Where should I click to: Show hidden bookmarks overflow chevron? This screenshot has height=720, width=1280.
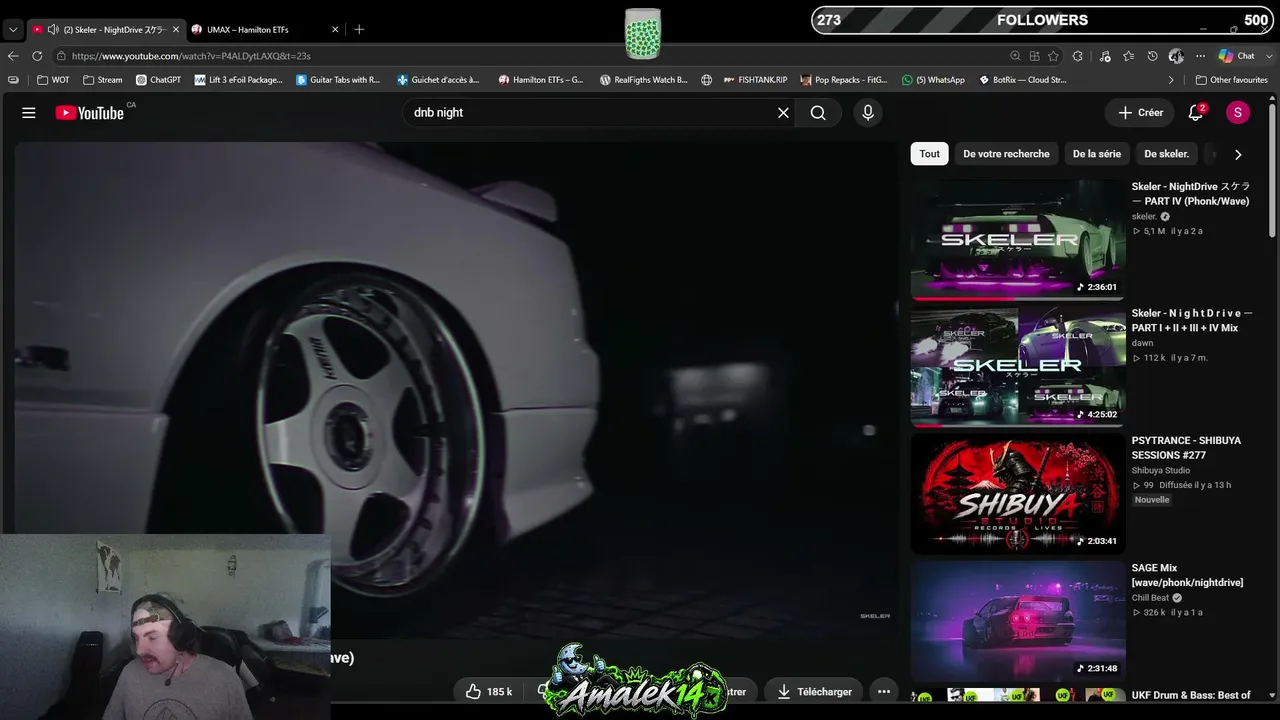pos(1171,80)
